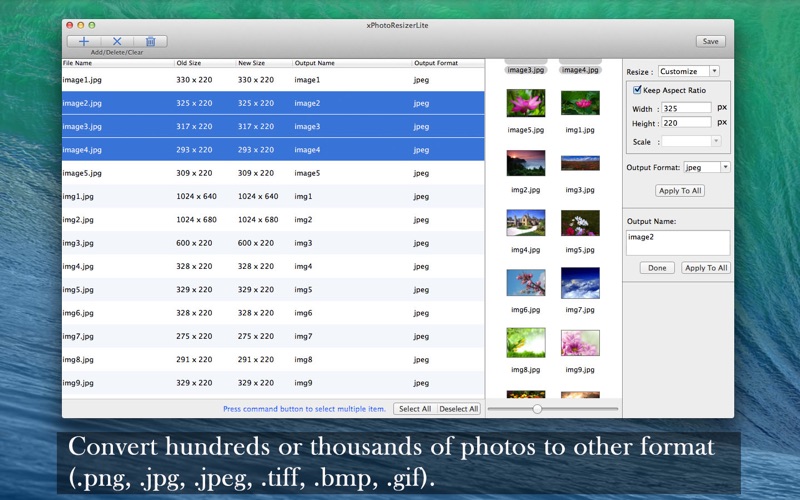
Task: Select image1.jpg in the file list
Action: pyautogui.click(x=273, y=80)
